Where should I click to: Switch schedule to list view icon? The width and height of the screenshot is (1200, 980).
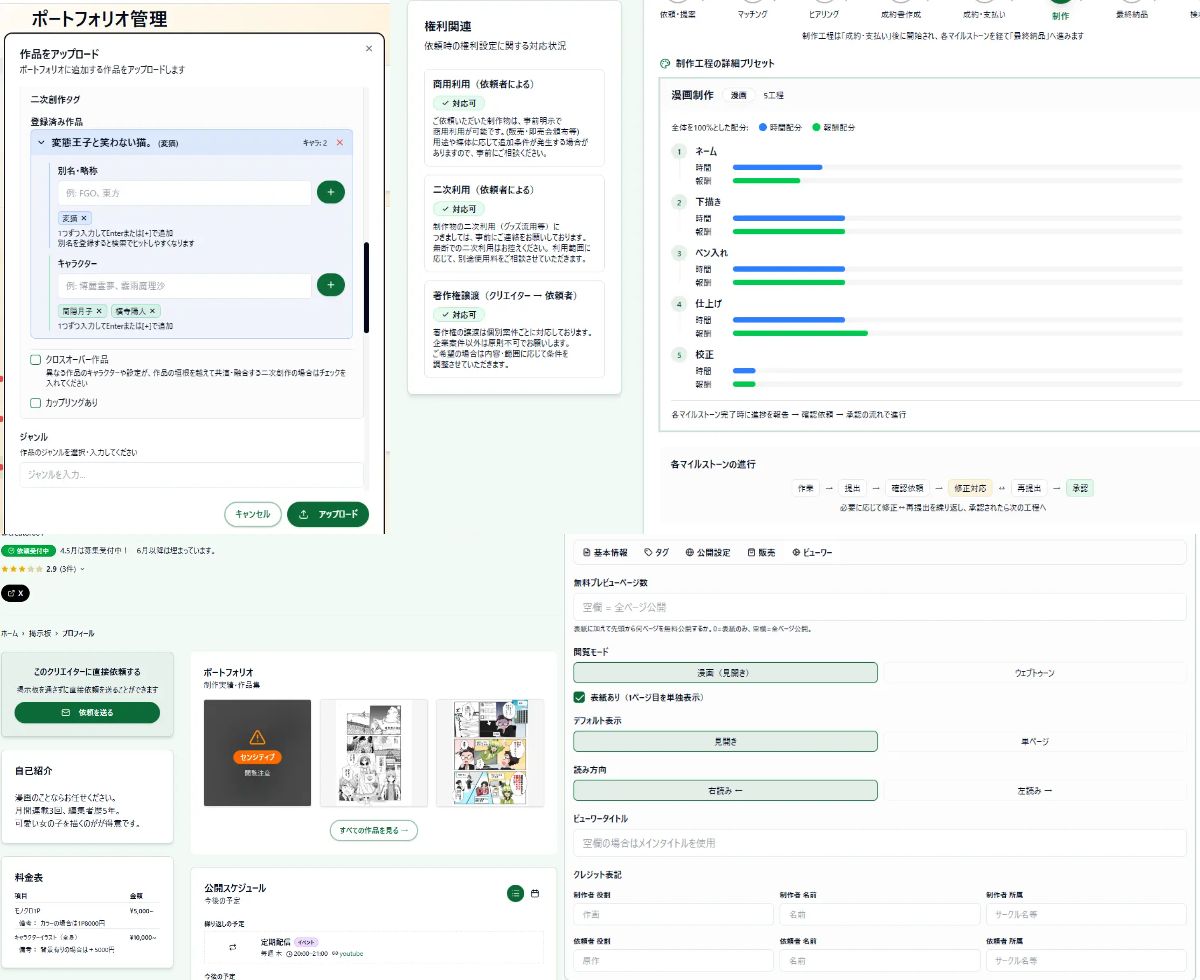click(515, 893)
